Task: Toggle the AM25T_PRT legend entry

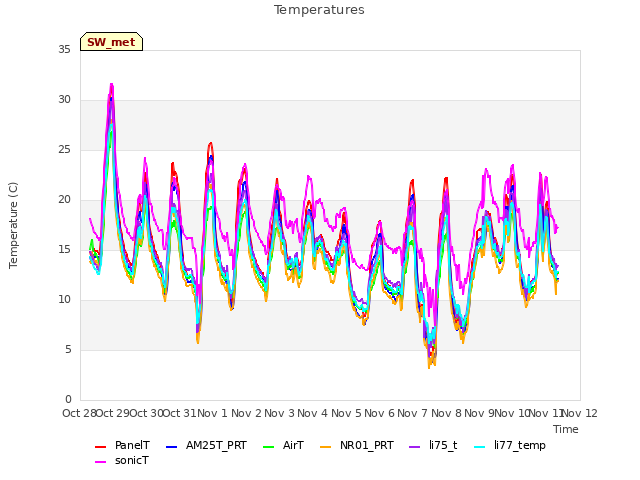Action: point(207,445)
